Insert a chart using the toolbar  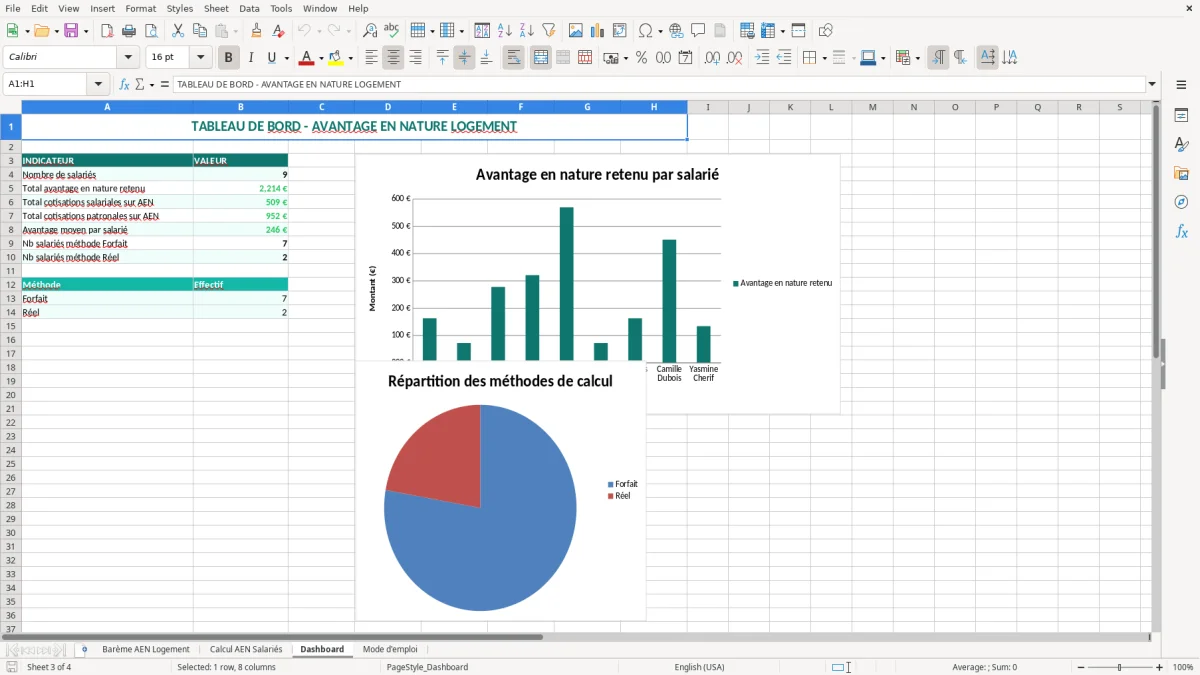[598, 31]
